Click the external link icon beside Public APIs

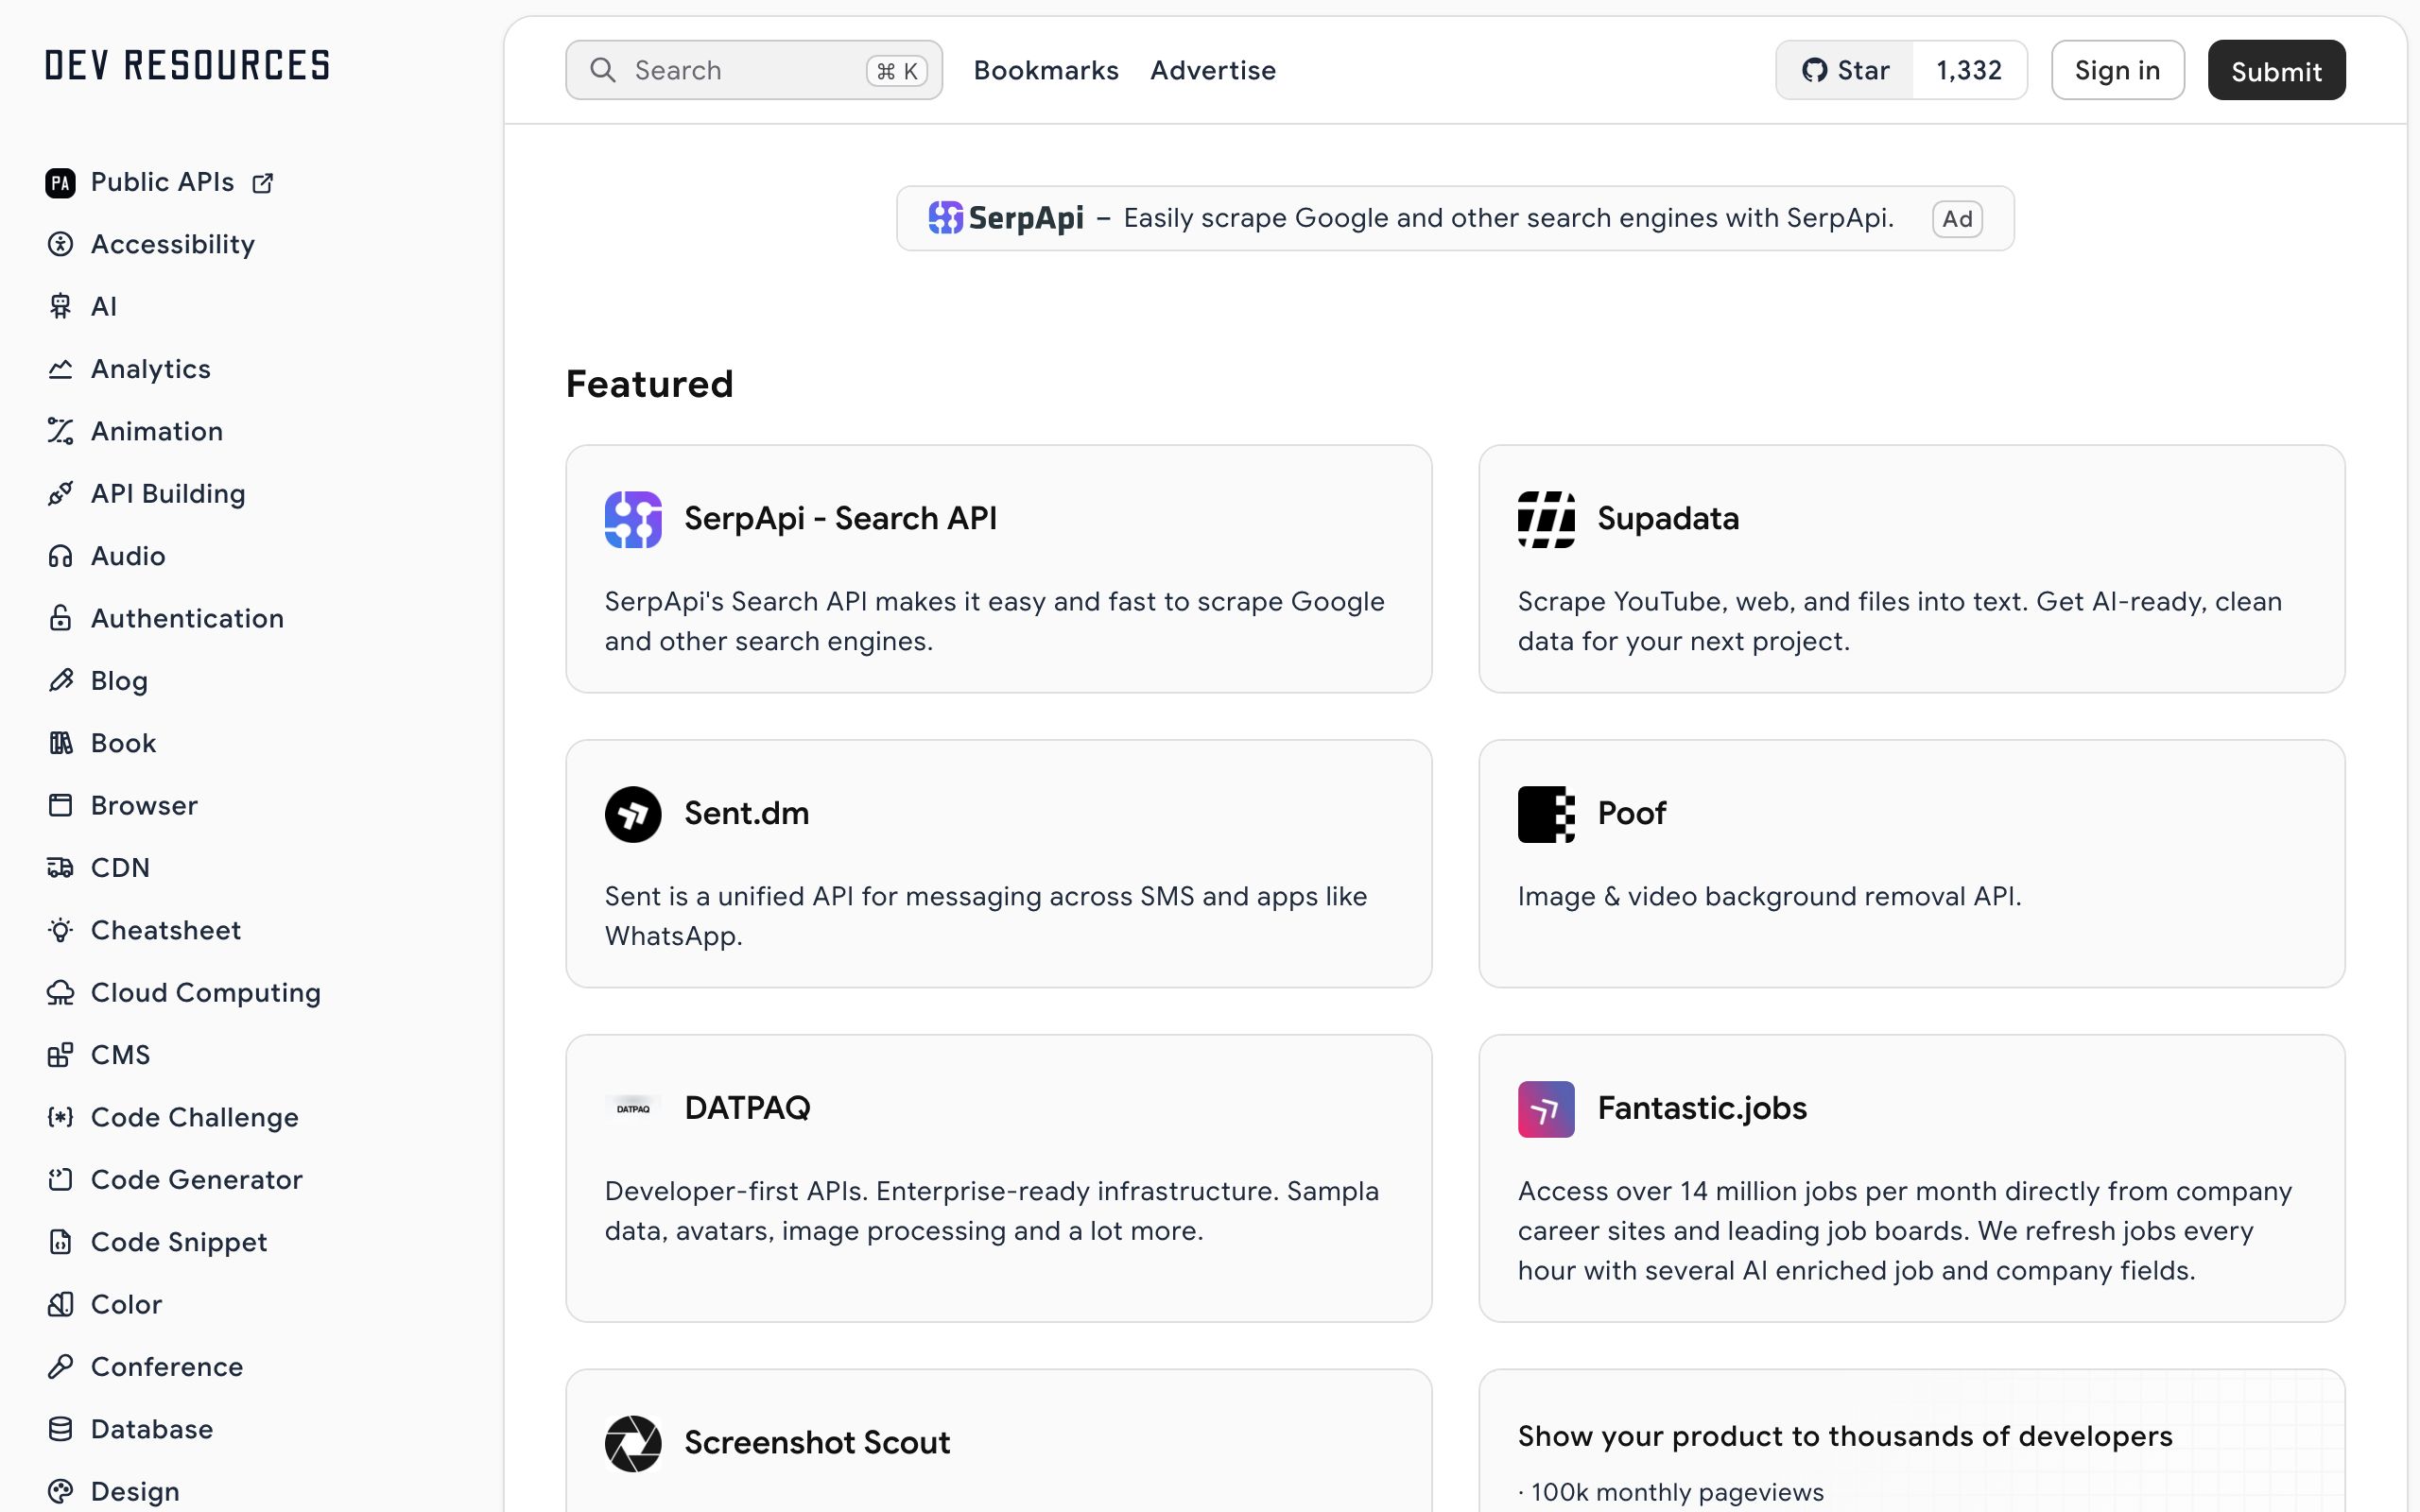tap(263, 183)
